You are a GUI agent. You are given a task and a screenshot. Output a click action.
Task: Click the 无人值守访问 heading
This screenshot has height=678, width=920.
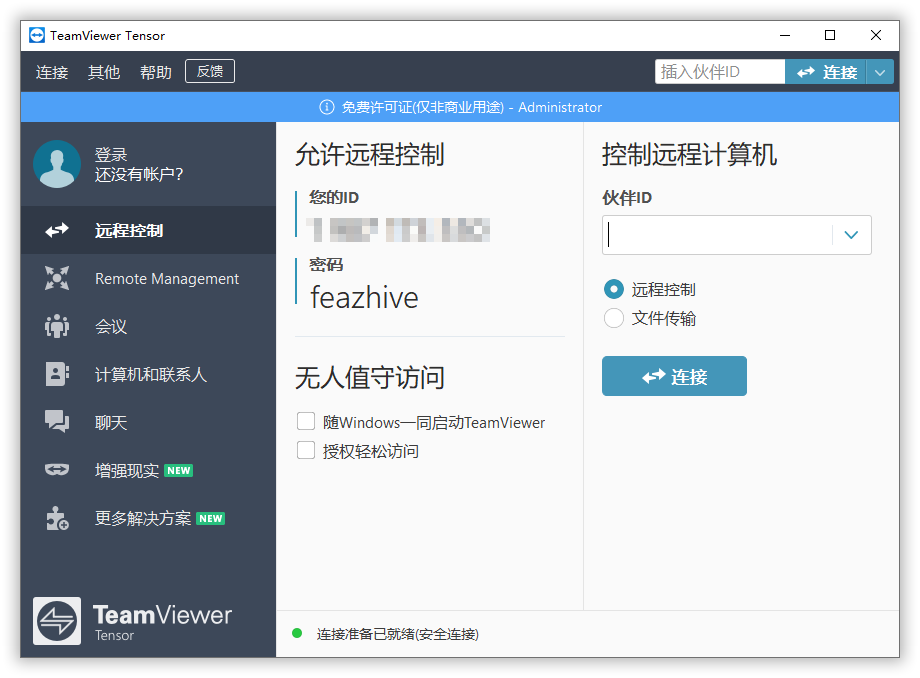pyautogui.click(x=370, y=377)
